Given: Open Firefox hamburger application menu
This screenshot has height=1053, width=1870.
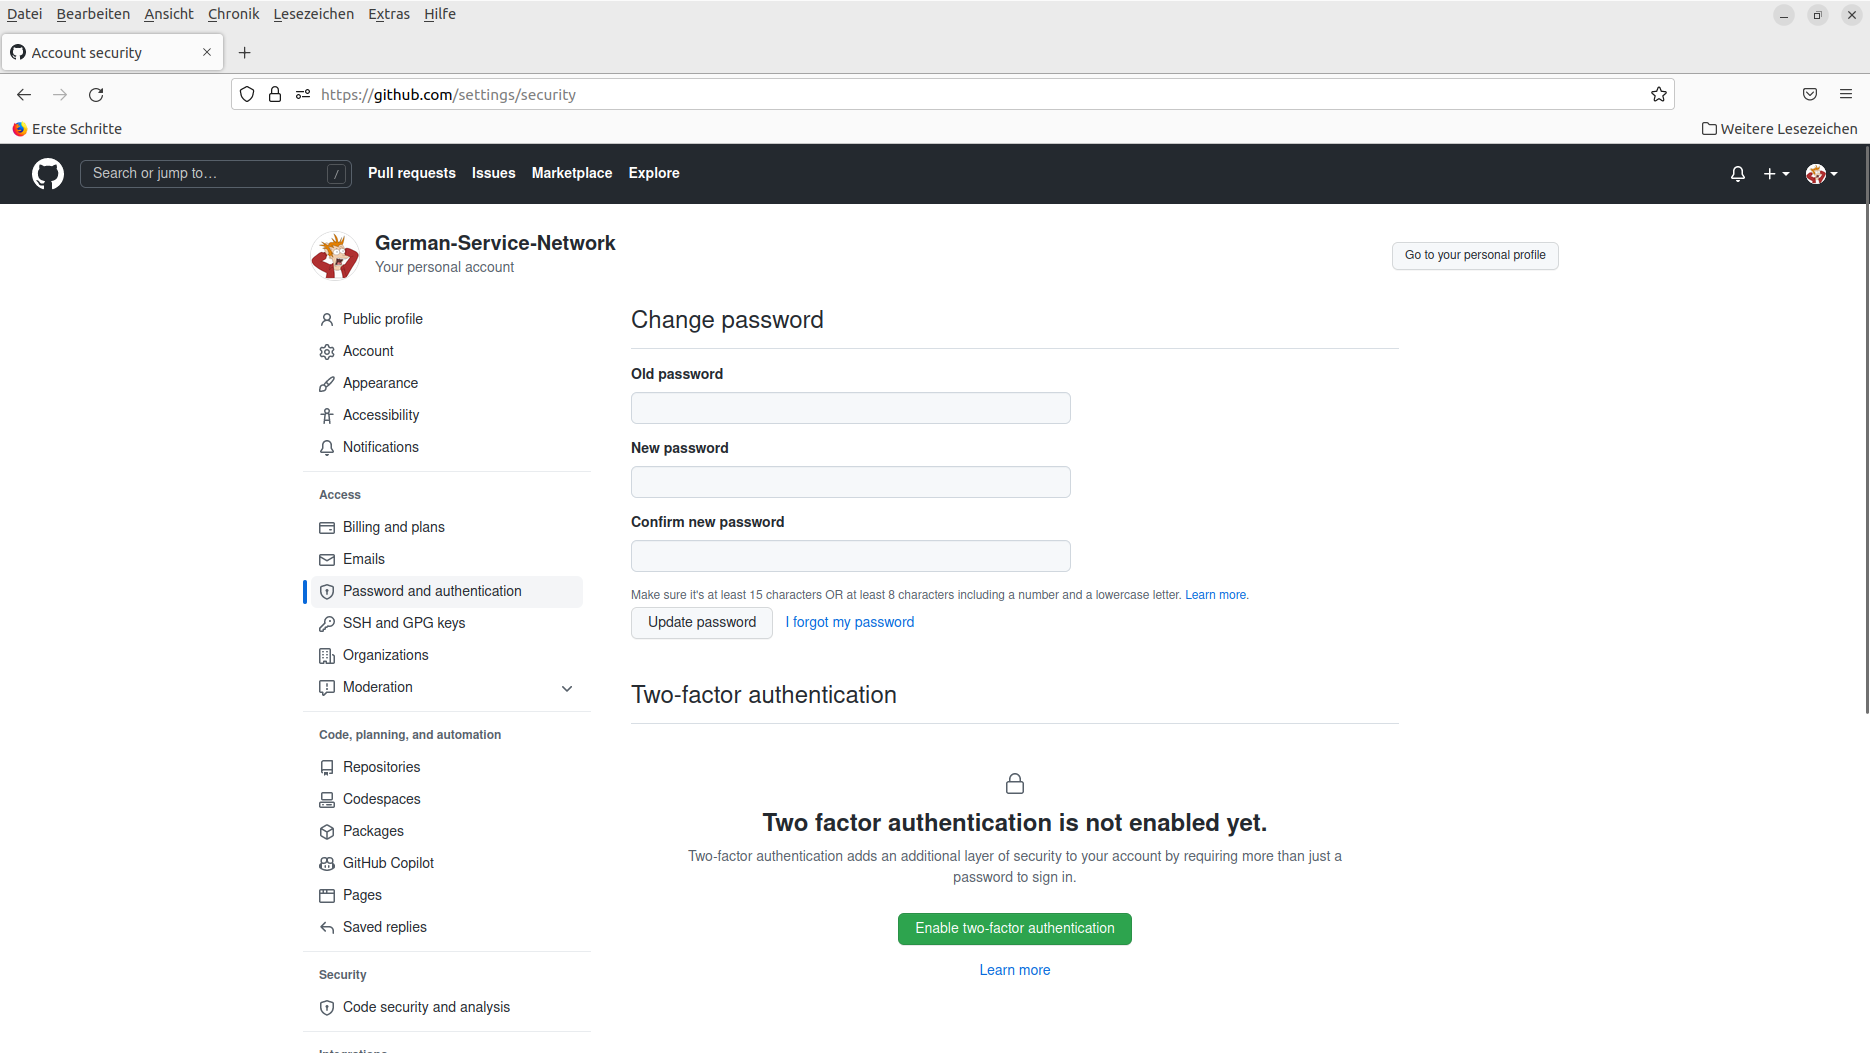Looking at the screenshot, I should tap(1846, 94).
